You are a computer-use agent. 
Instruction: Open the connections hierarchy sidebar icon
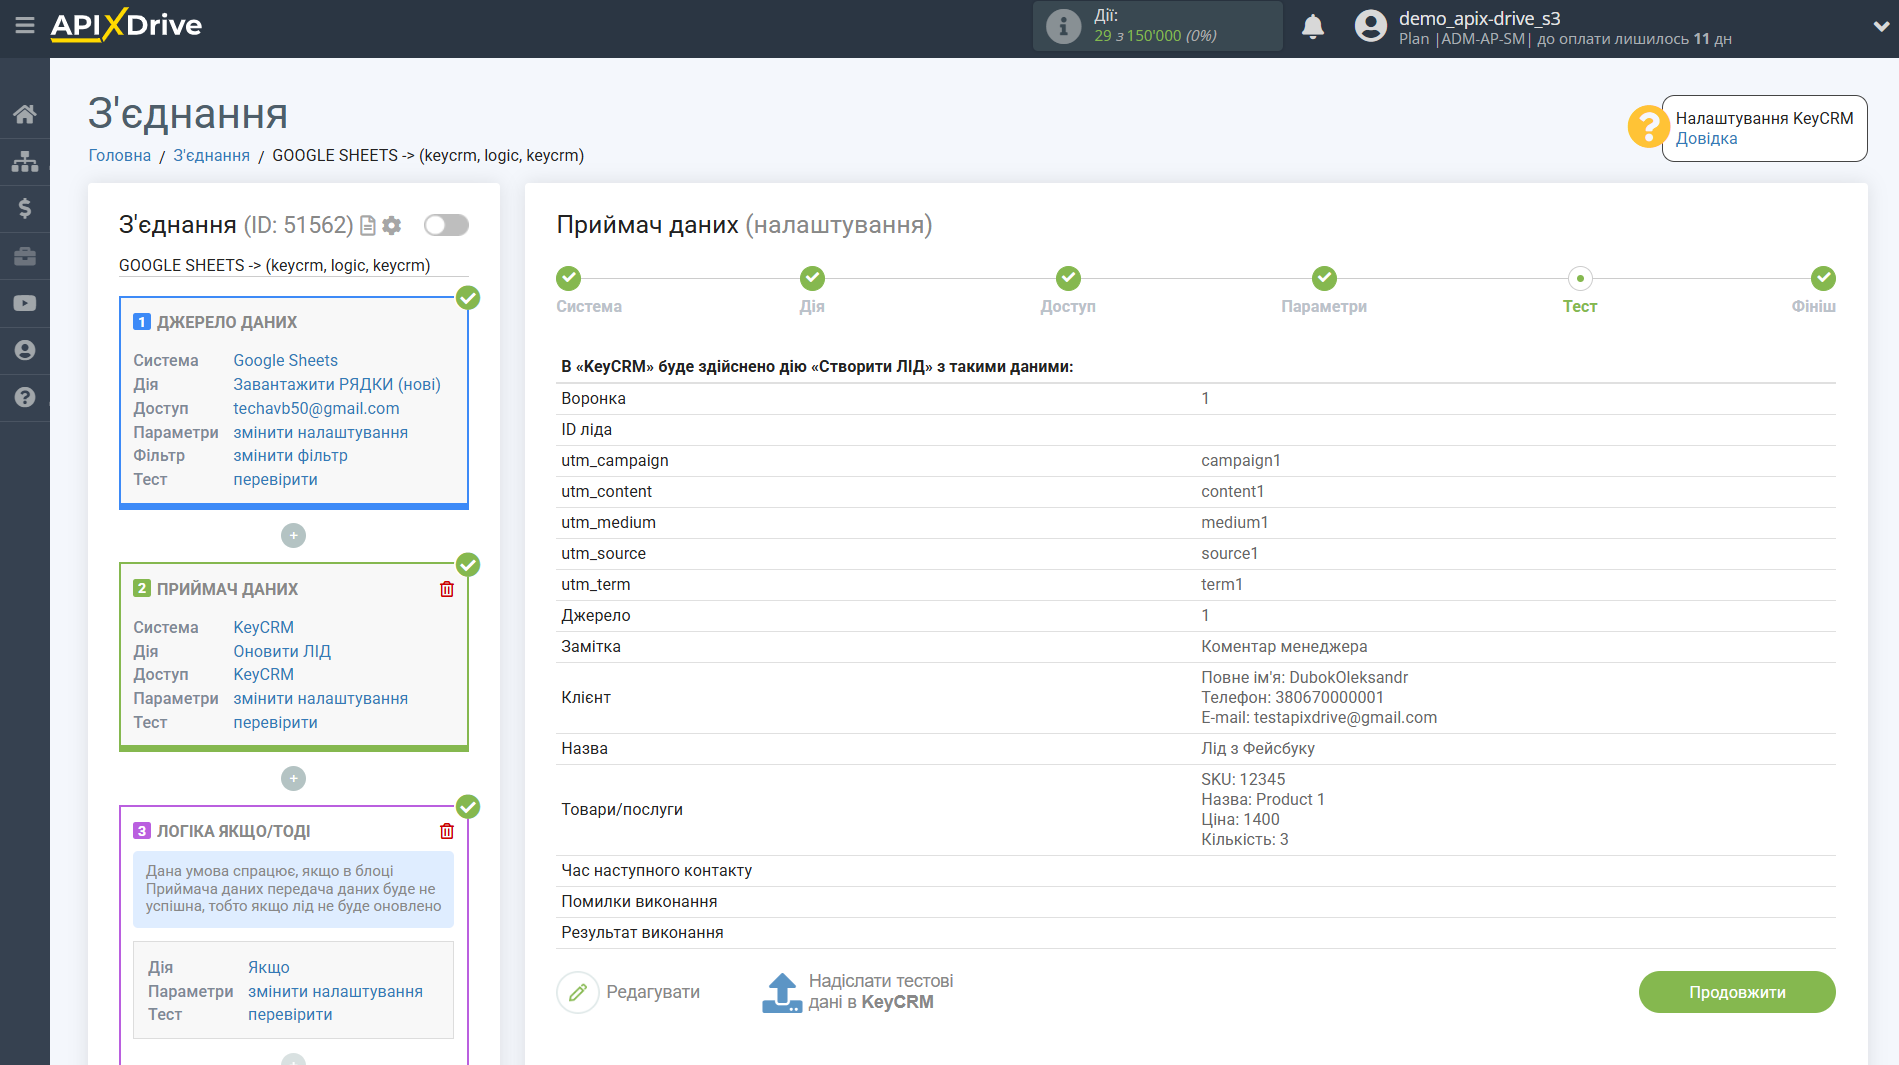pos(25,161)
